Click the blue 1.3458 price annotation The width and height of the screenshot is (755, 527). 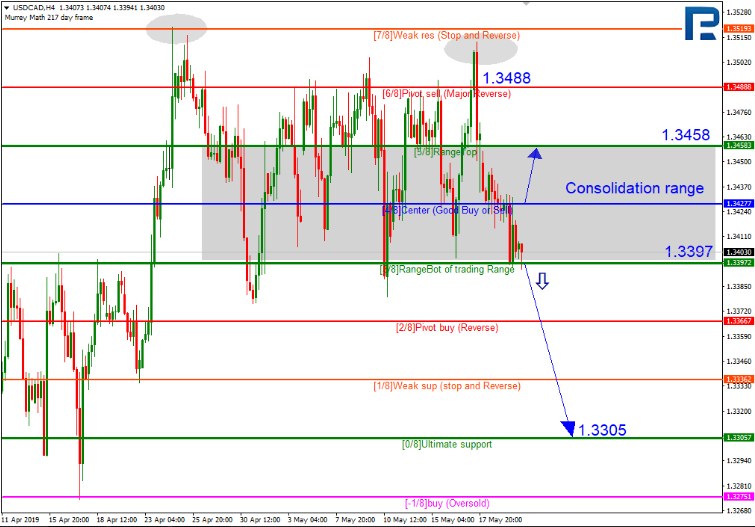point(686,134)
